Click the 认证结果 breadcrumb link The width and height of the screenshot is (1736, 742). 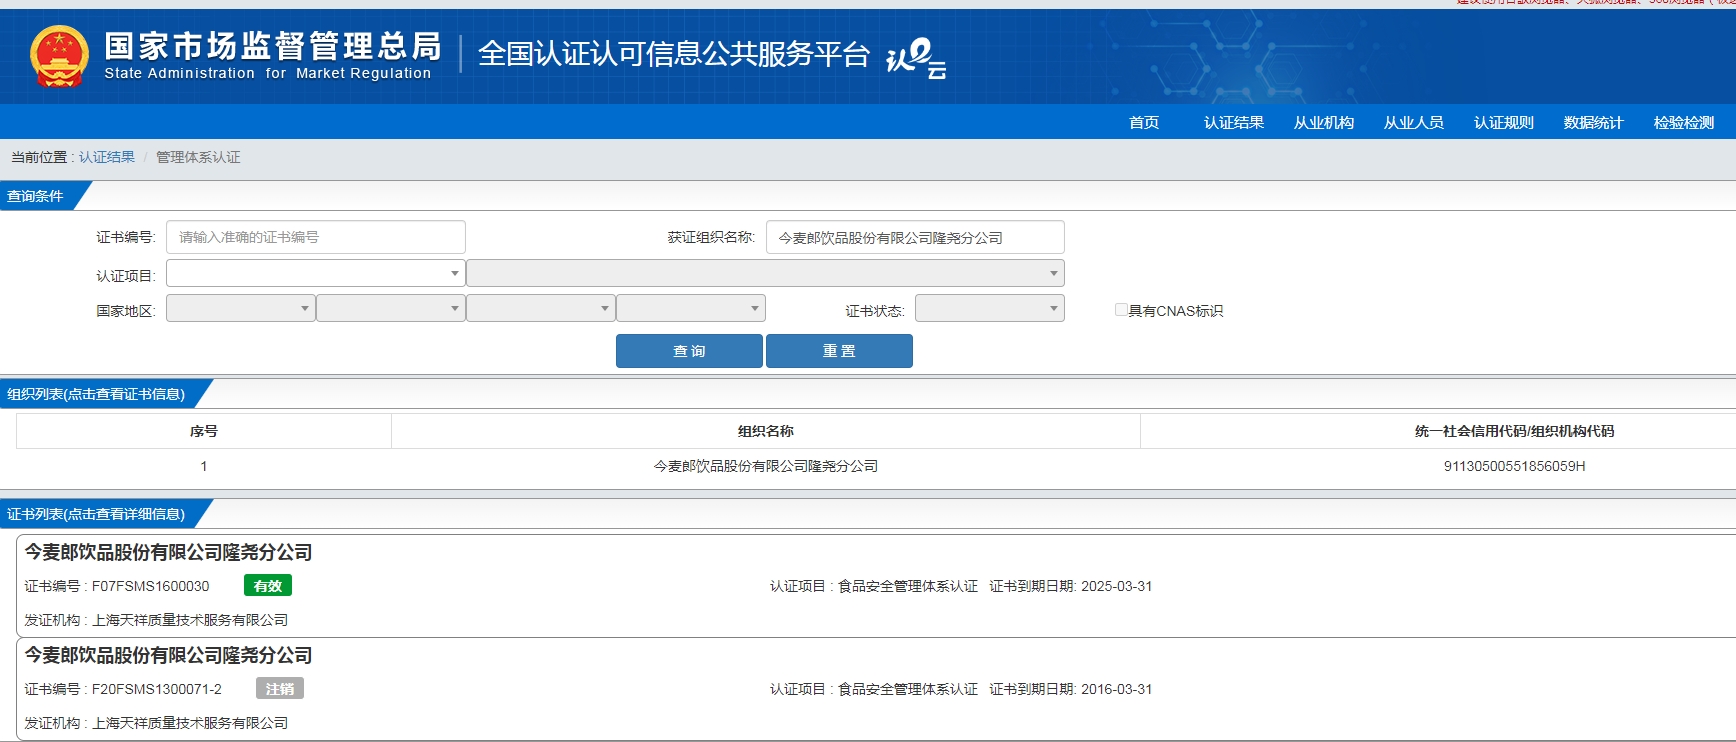tap(107, 157)
